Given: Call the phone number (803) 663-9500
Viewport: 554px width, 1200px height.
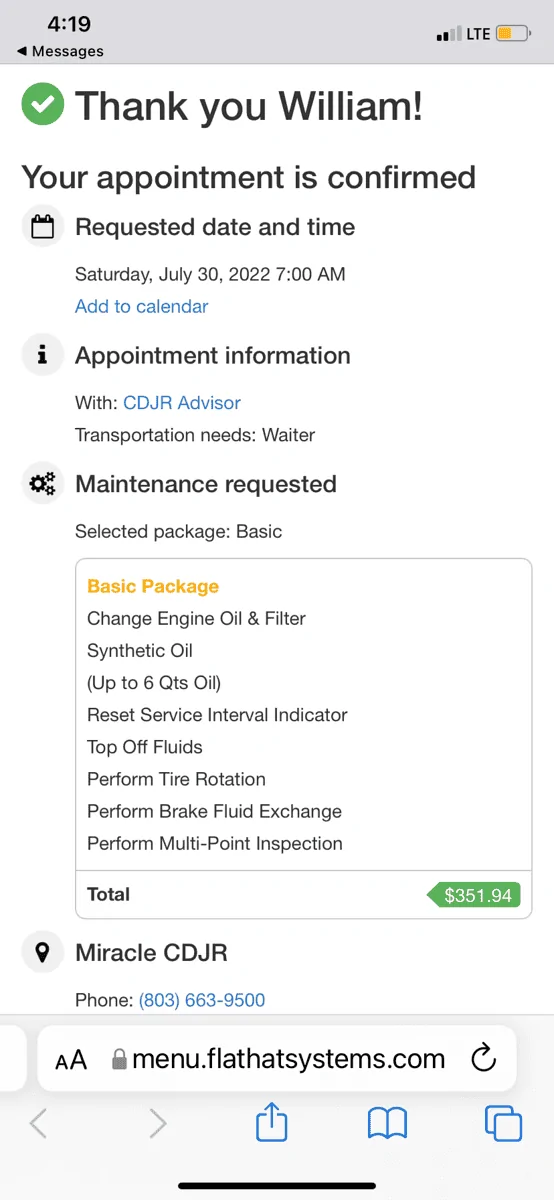Looking at the screenshot, I should 202,1000.
